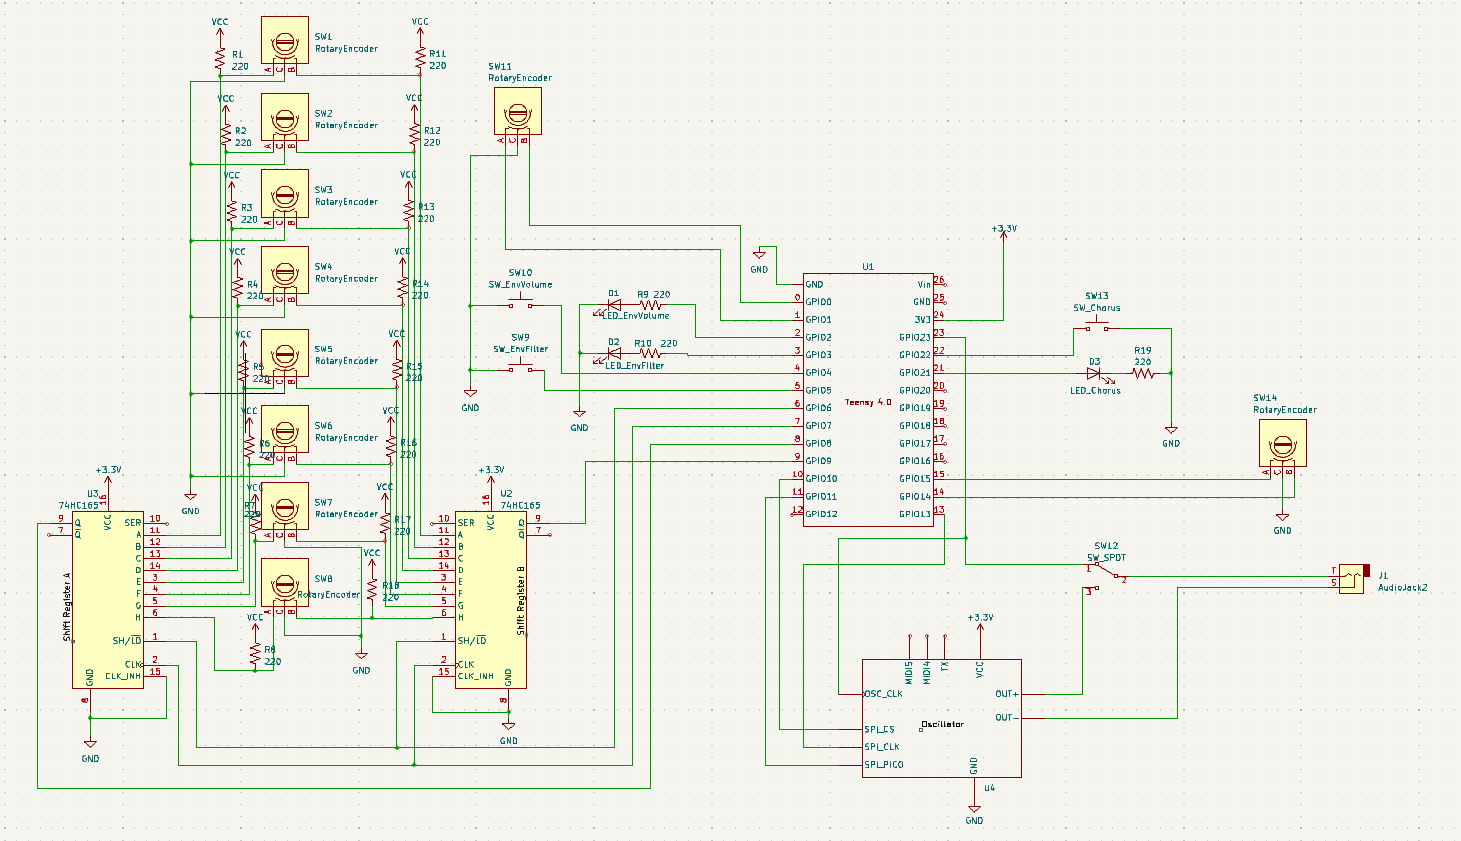Select the SW11 rotary encoder symbol
The height and width of the screenshot is (841, 1461).
pyautogui.click(x=518, y=111)
